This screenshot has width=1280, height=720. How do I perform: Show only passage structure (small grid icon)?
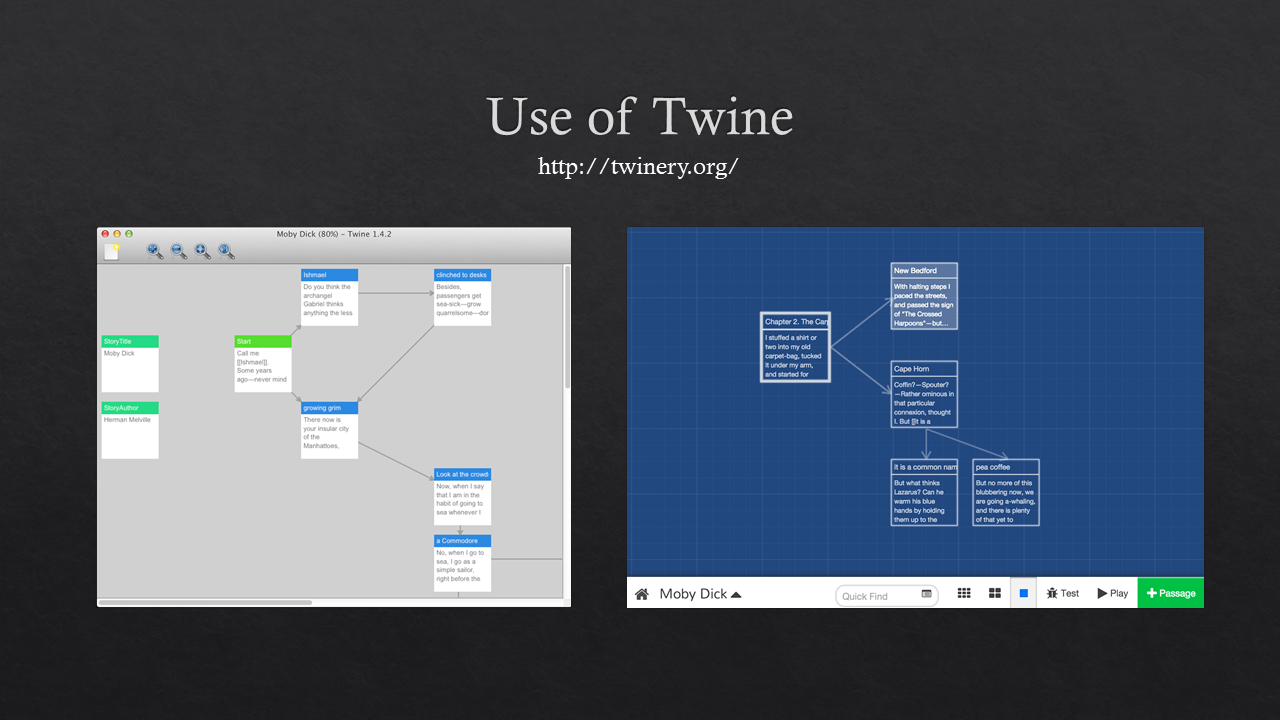point(964,593)
